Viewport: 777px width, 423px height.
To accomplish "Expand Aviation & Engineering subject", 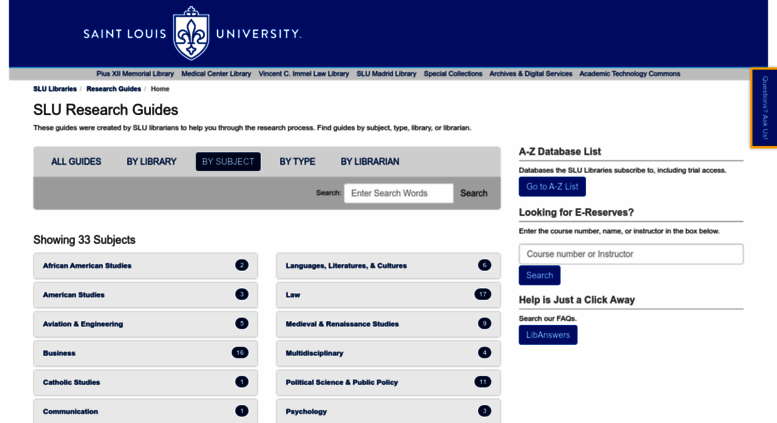I will [x=145, y=324].
